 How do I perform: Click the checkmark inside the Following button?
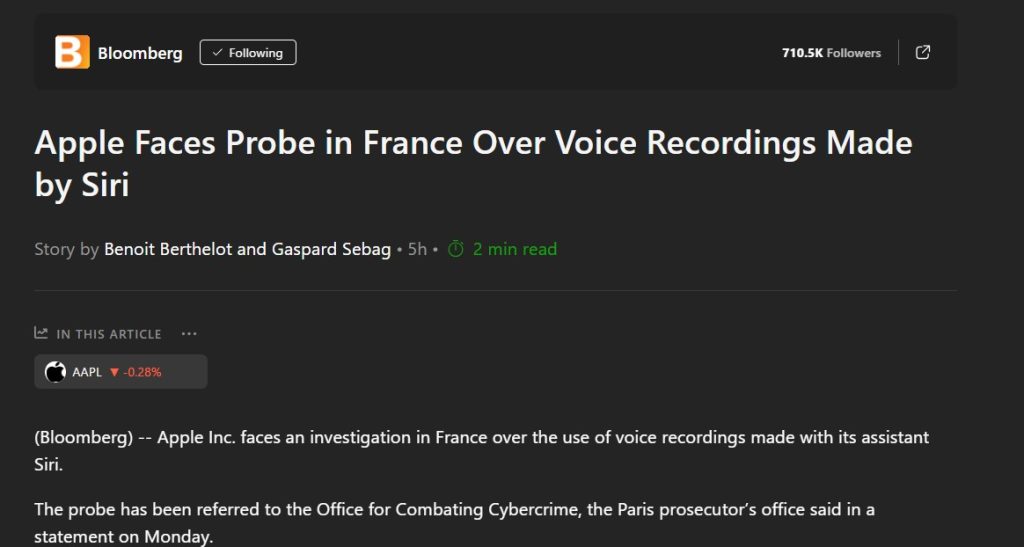pos(217,53)
